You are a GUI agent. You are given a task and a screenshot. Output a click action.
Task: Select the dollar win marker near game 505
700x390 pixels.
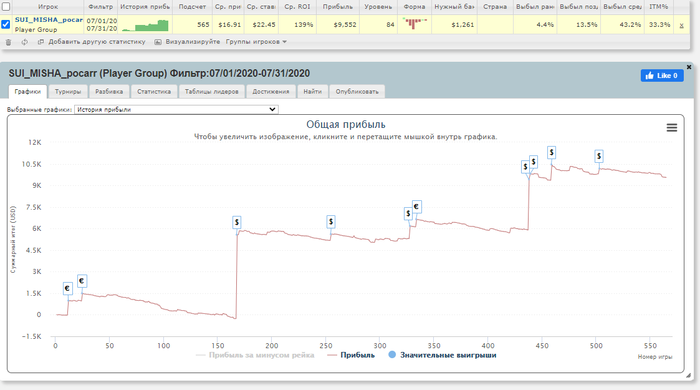599,156
